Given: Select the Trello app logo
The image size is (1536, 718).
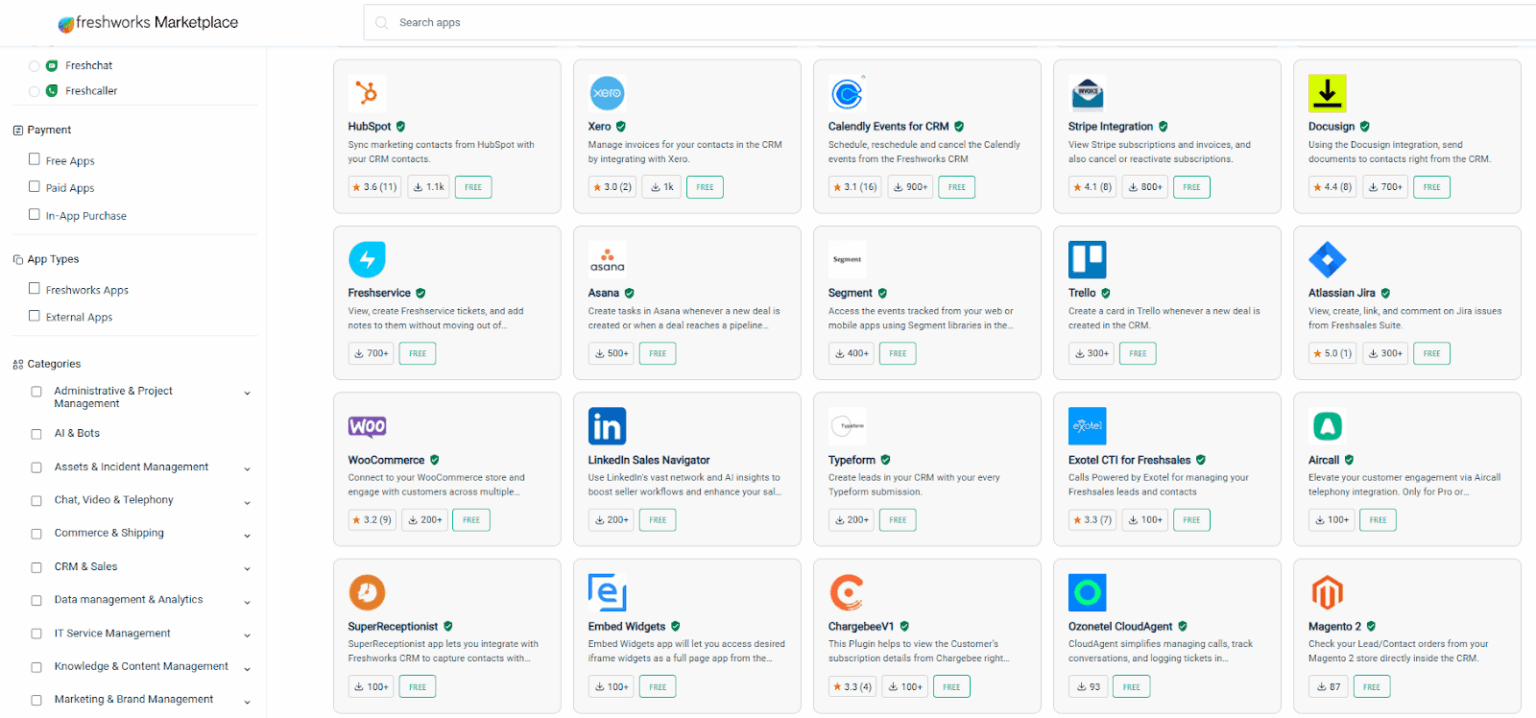Looking at the screenshot, I should pos(1087,259).
